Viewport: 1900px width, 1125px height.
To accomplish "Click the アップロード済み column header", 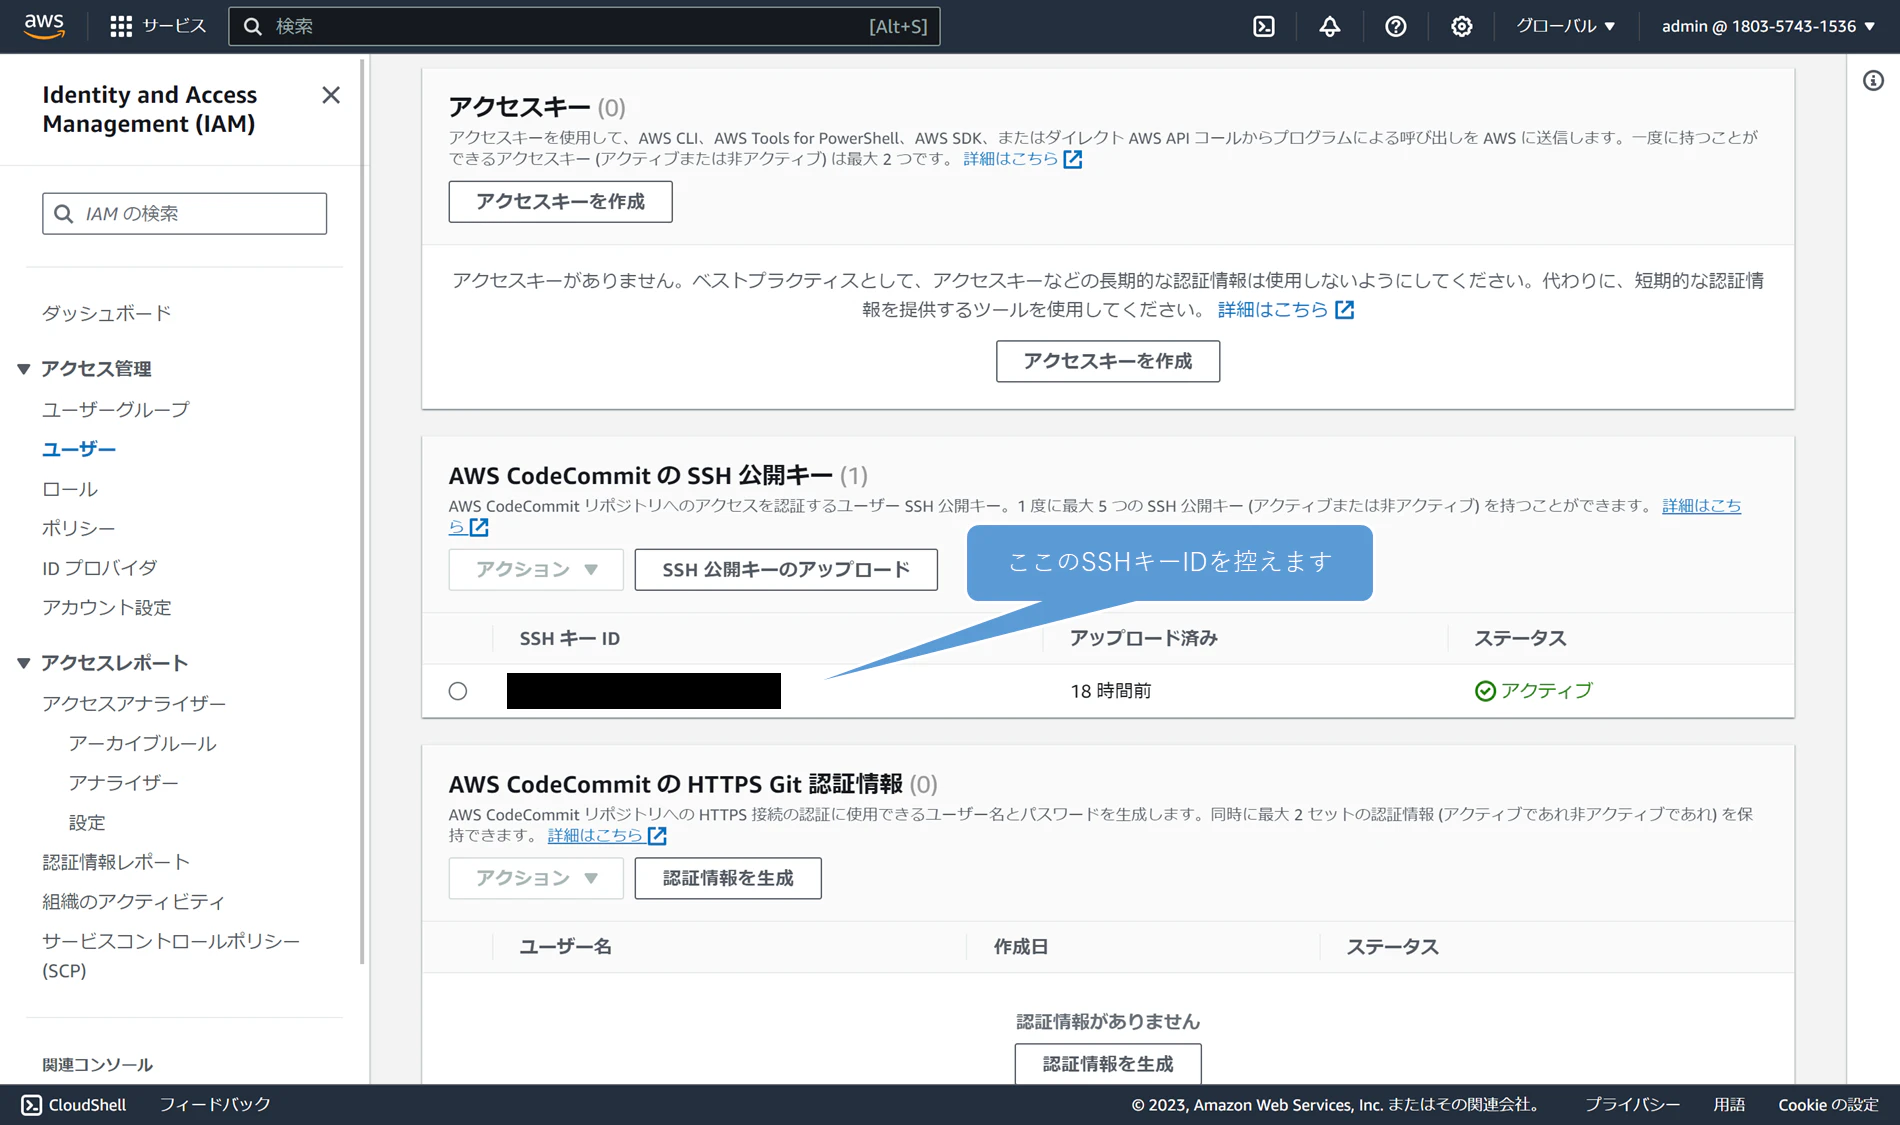I will (1144, 639).
